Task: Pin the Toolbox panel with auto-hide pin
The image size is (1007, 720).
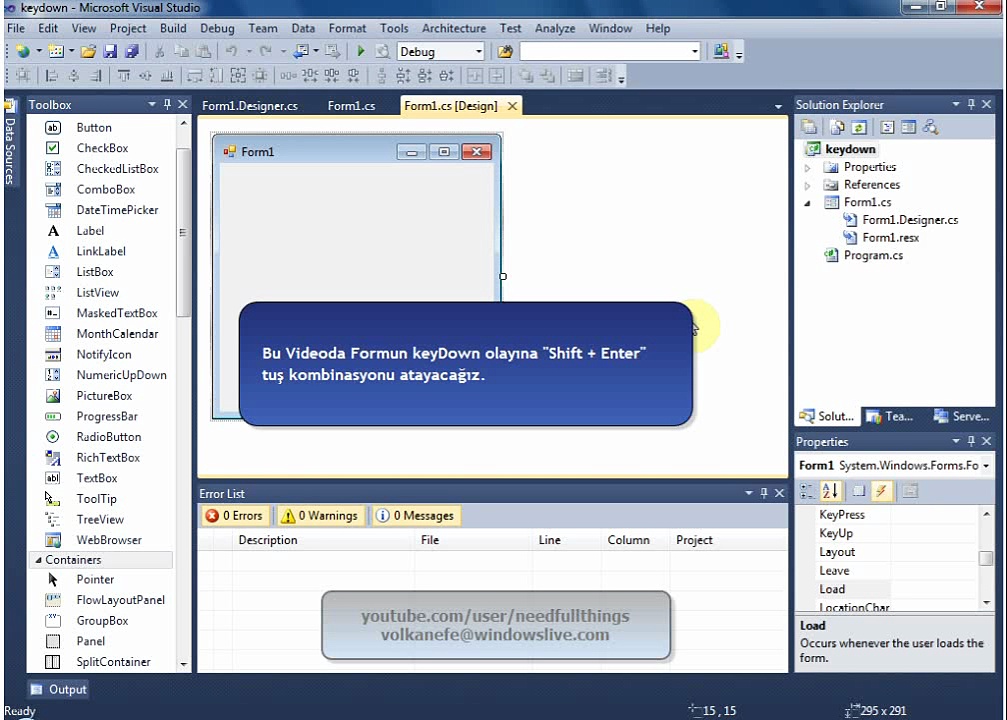Action: [x=168, y=104]
